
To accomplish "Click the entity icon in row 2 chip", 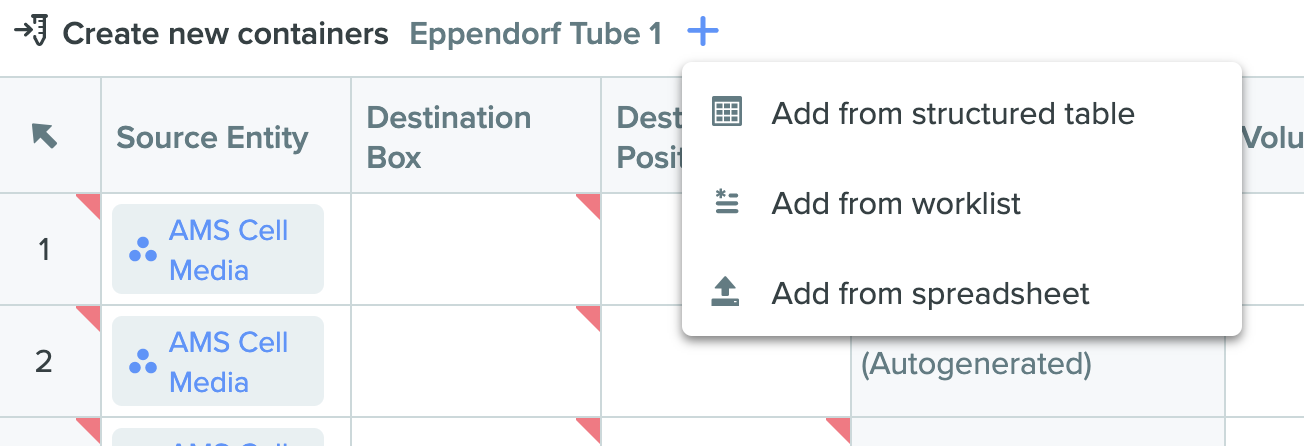I will (143, 362).
